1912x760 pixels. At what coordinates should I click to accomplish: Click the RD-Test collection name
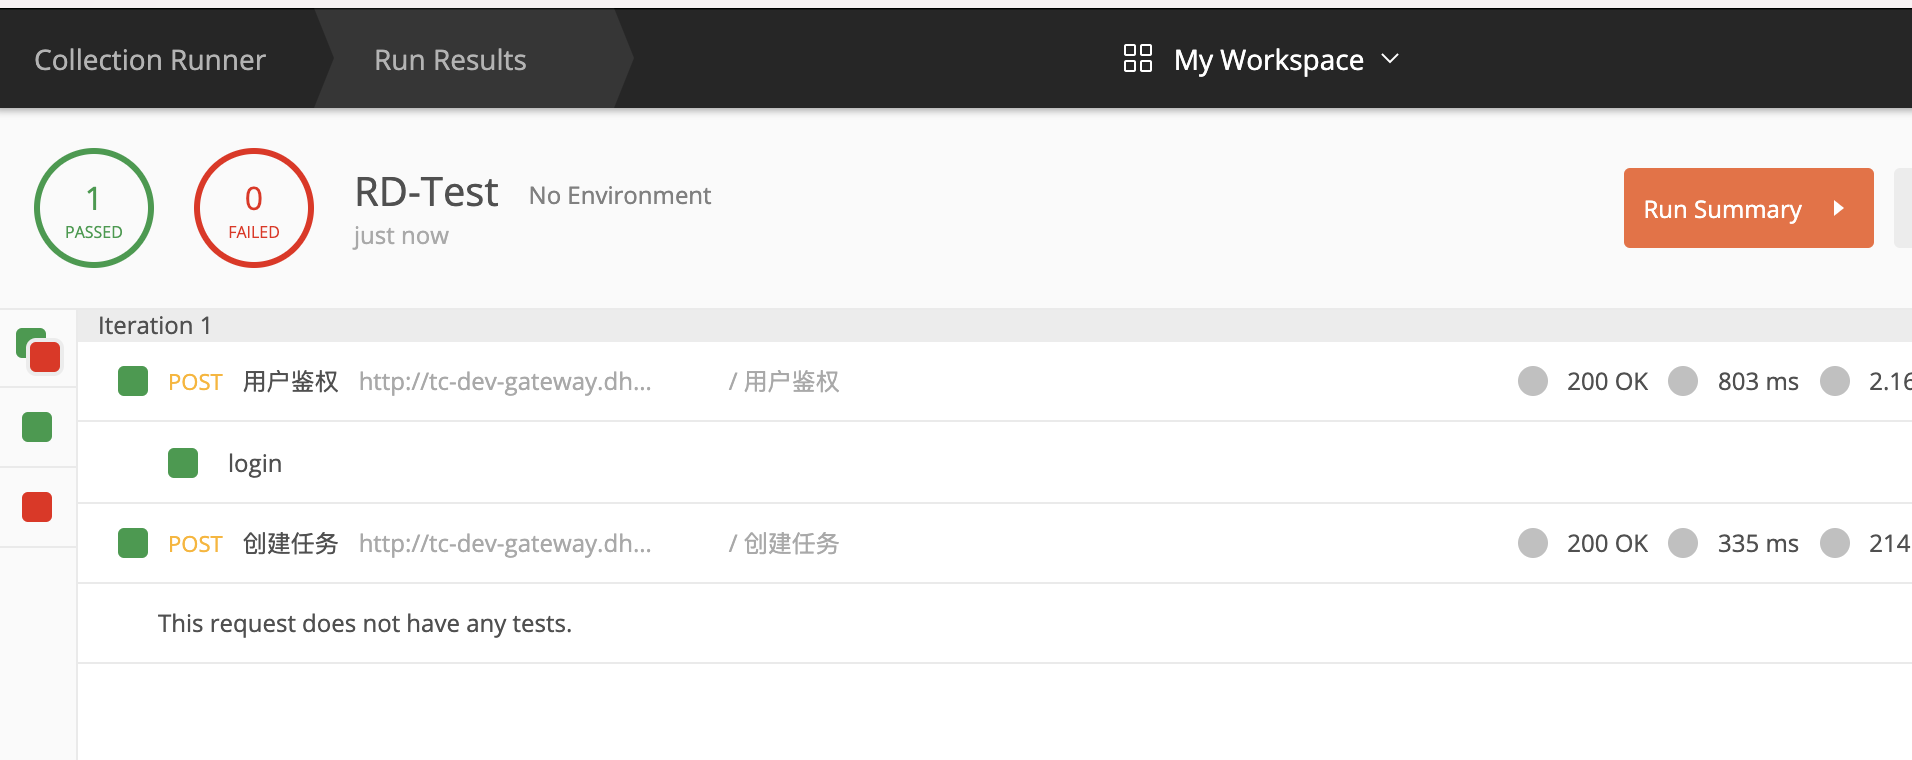[426, 192]
